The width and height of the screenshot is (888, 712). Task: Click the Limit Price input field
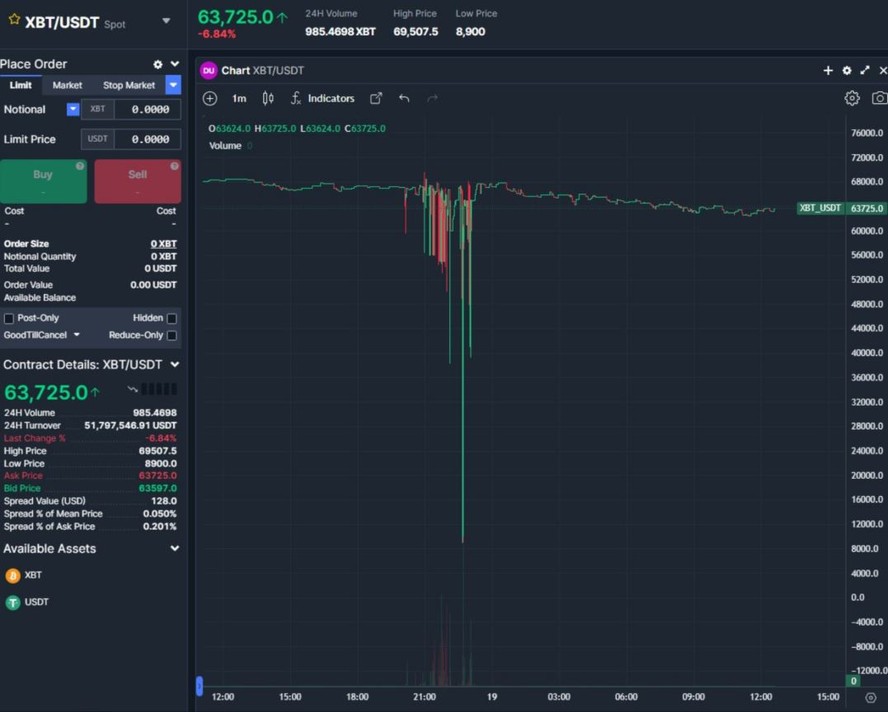[x=146, y=139]
